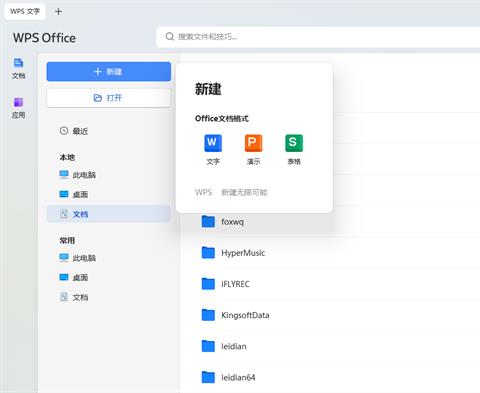Open the 应用 apps section in the left rail

point(18,108)
